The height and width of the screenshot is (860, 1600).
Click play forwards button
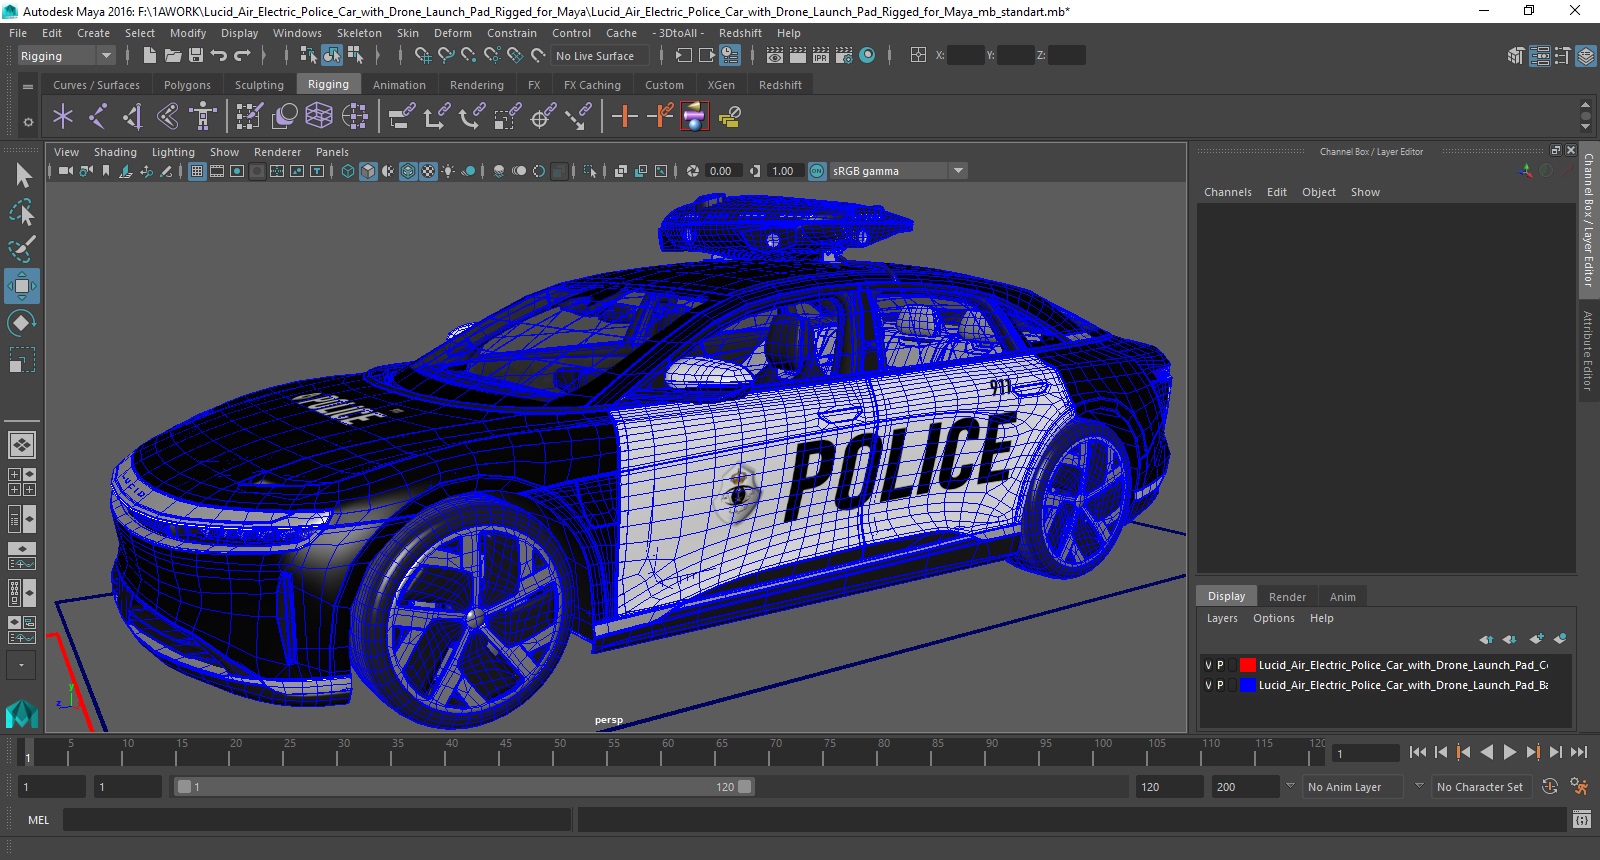1510,752
